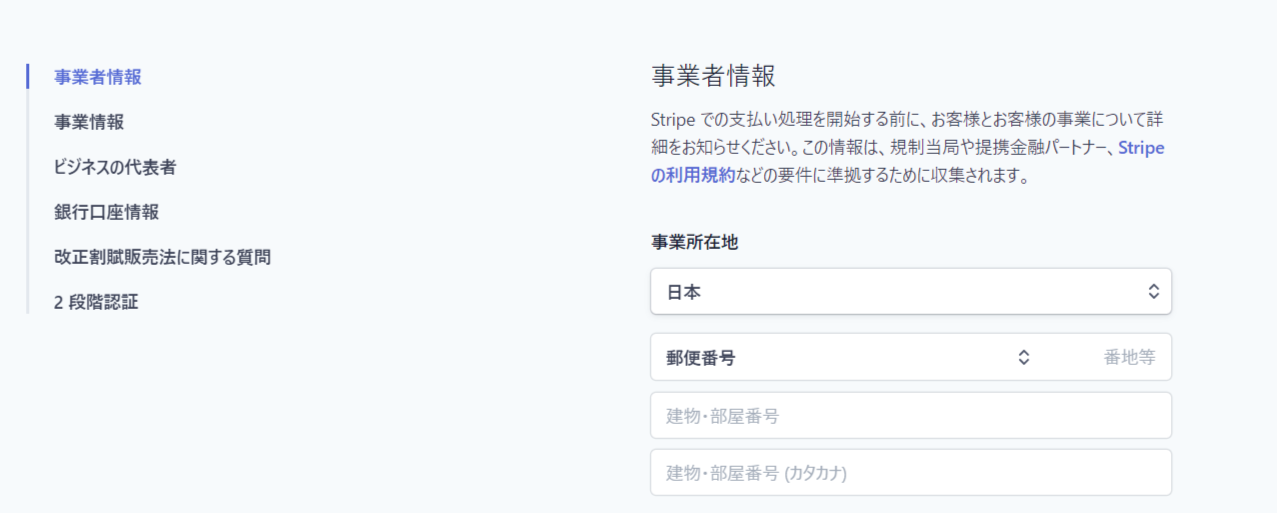Click the gray sidebar rail beside 銀行口座情報
Viewport: 1277px width, 513px height.
pos(28,212)
